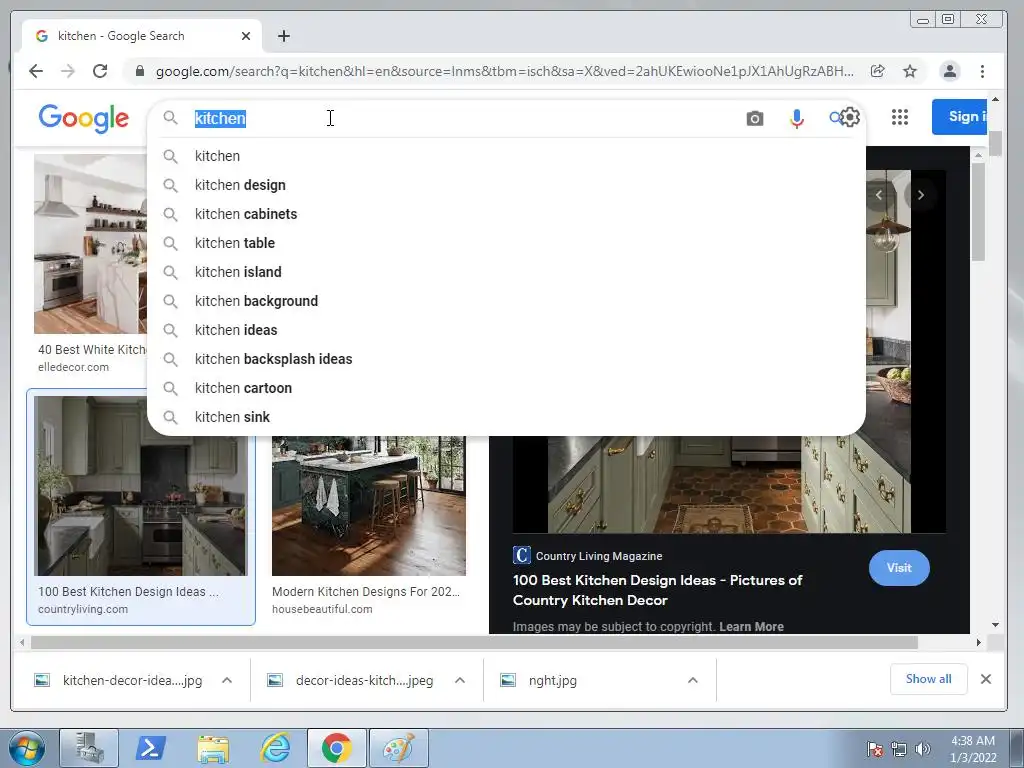The height and width of the screenshot is (768, 1024).
Task: Open the Chrome profile avatar
Action: (x=950, y=71)
